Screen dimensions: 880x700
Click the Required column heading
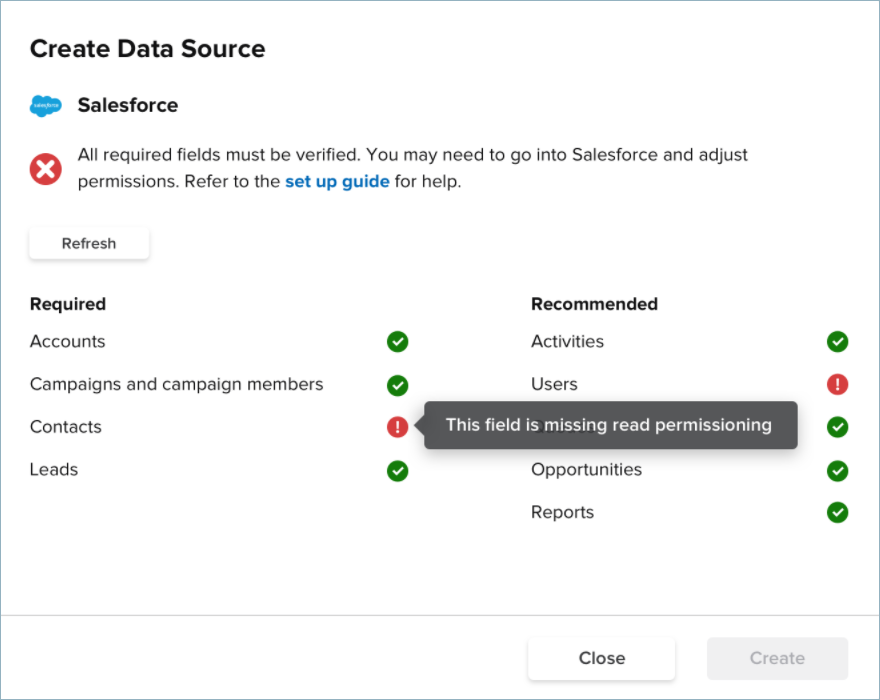pyautogui.click(x=68, y=304)
